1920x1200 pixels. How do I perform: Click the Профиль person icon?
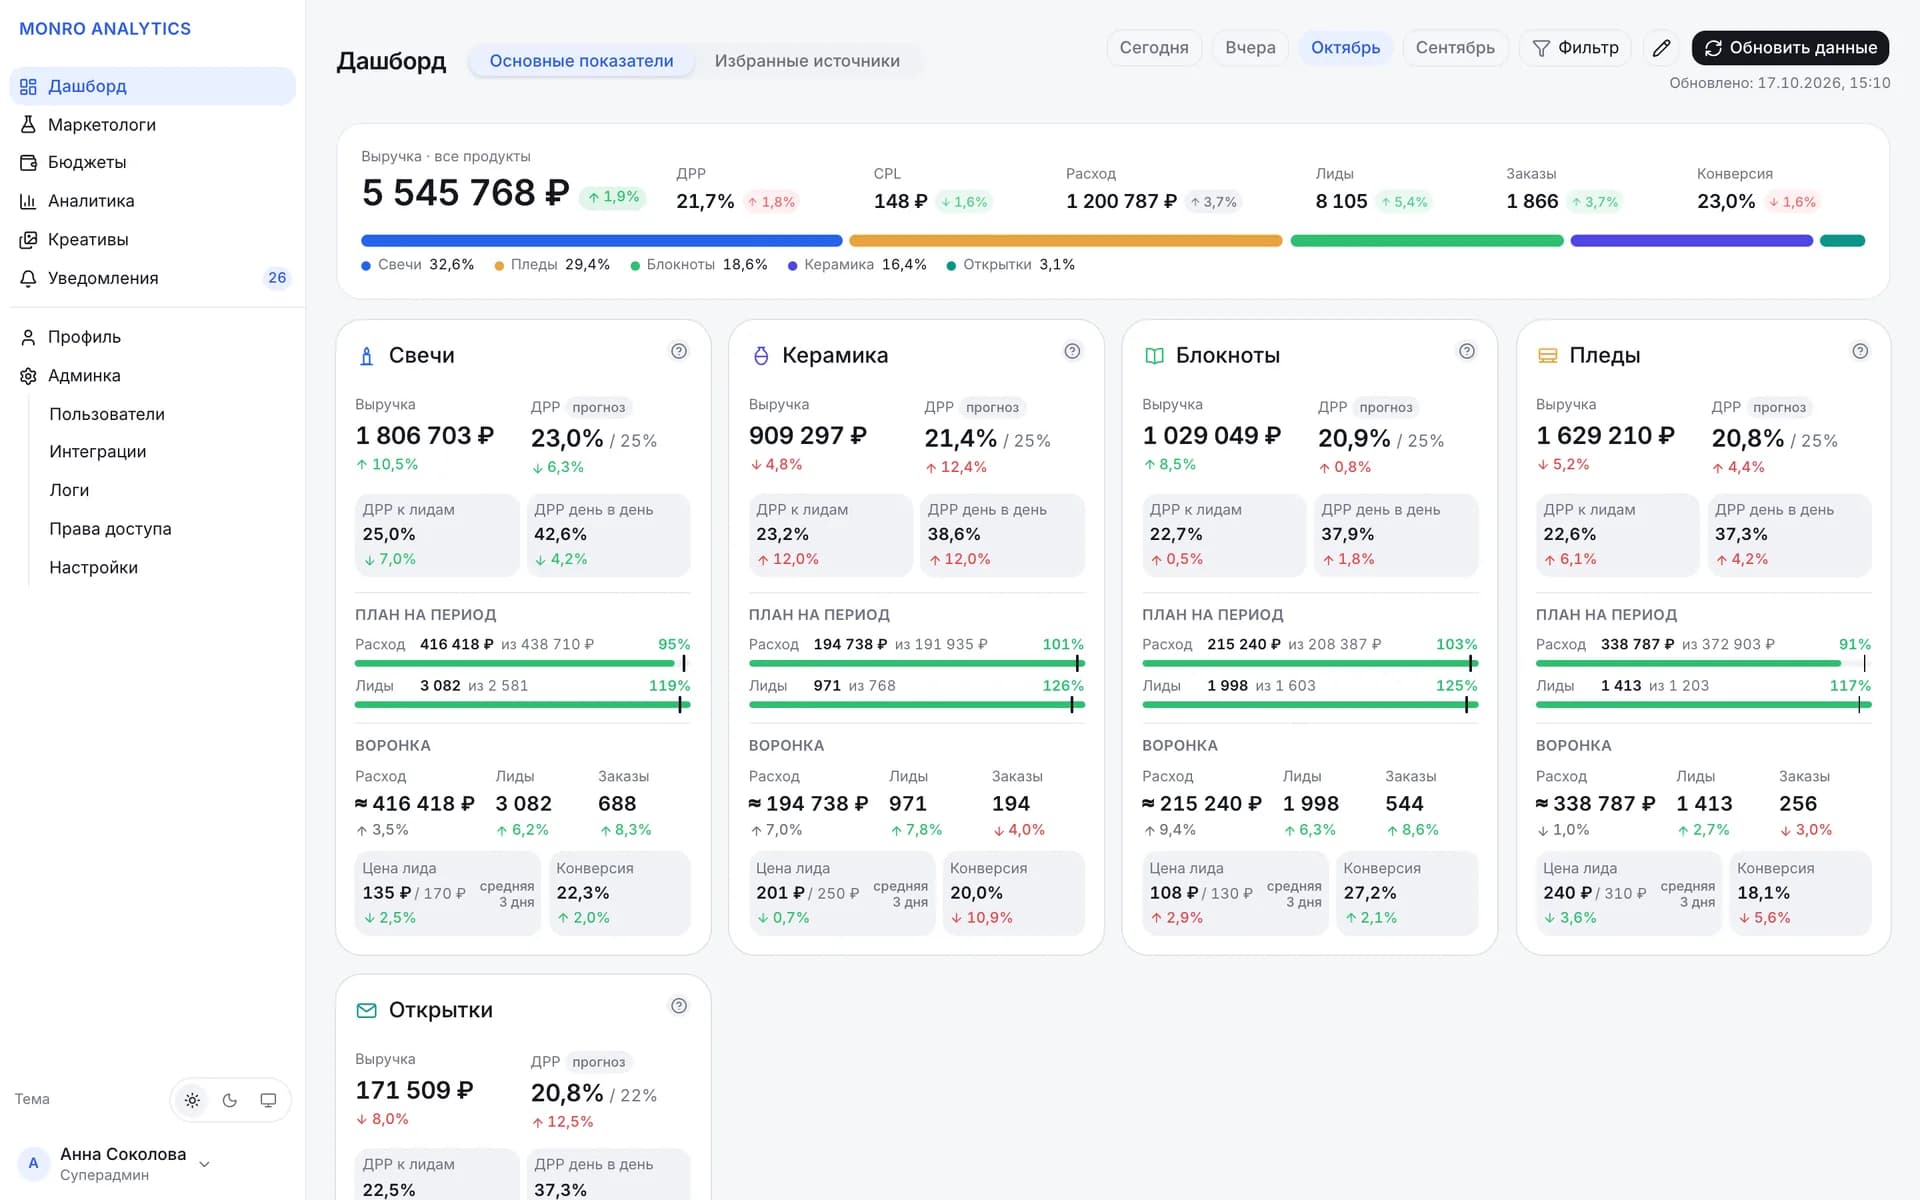click(28, 337)
